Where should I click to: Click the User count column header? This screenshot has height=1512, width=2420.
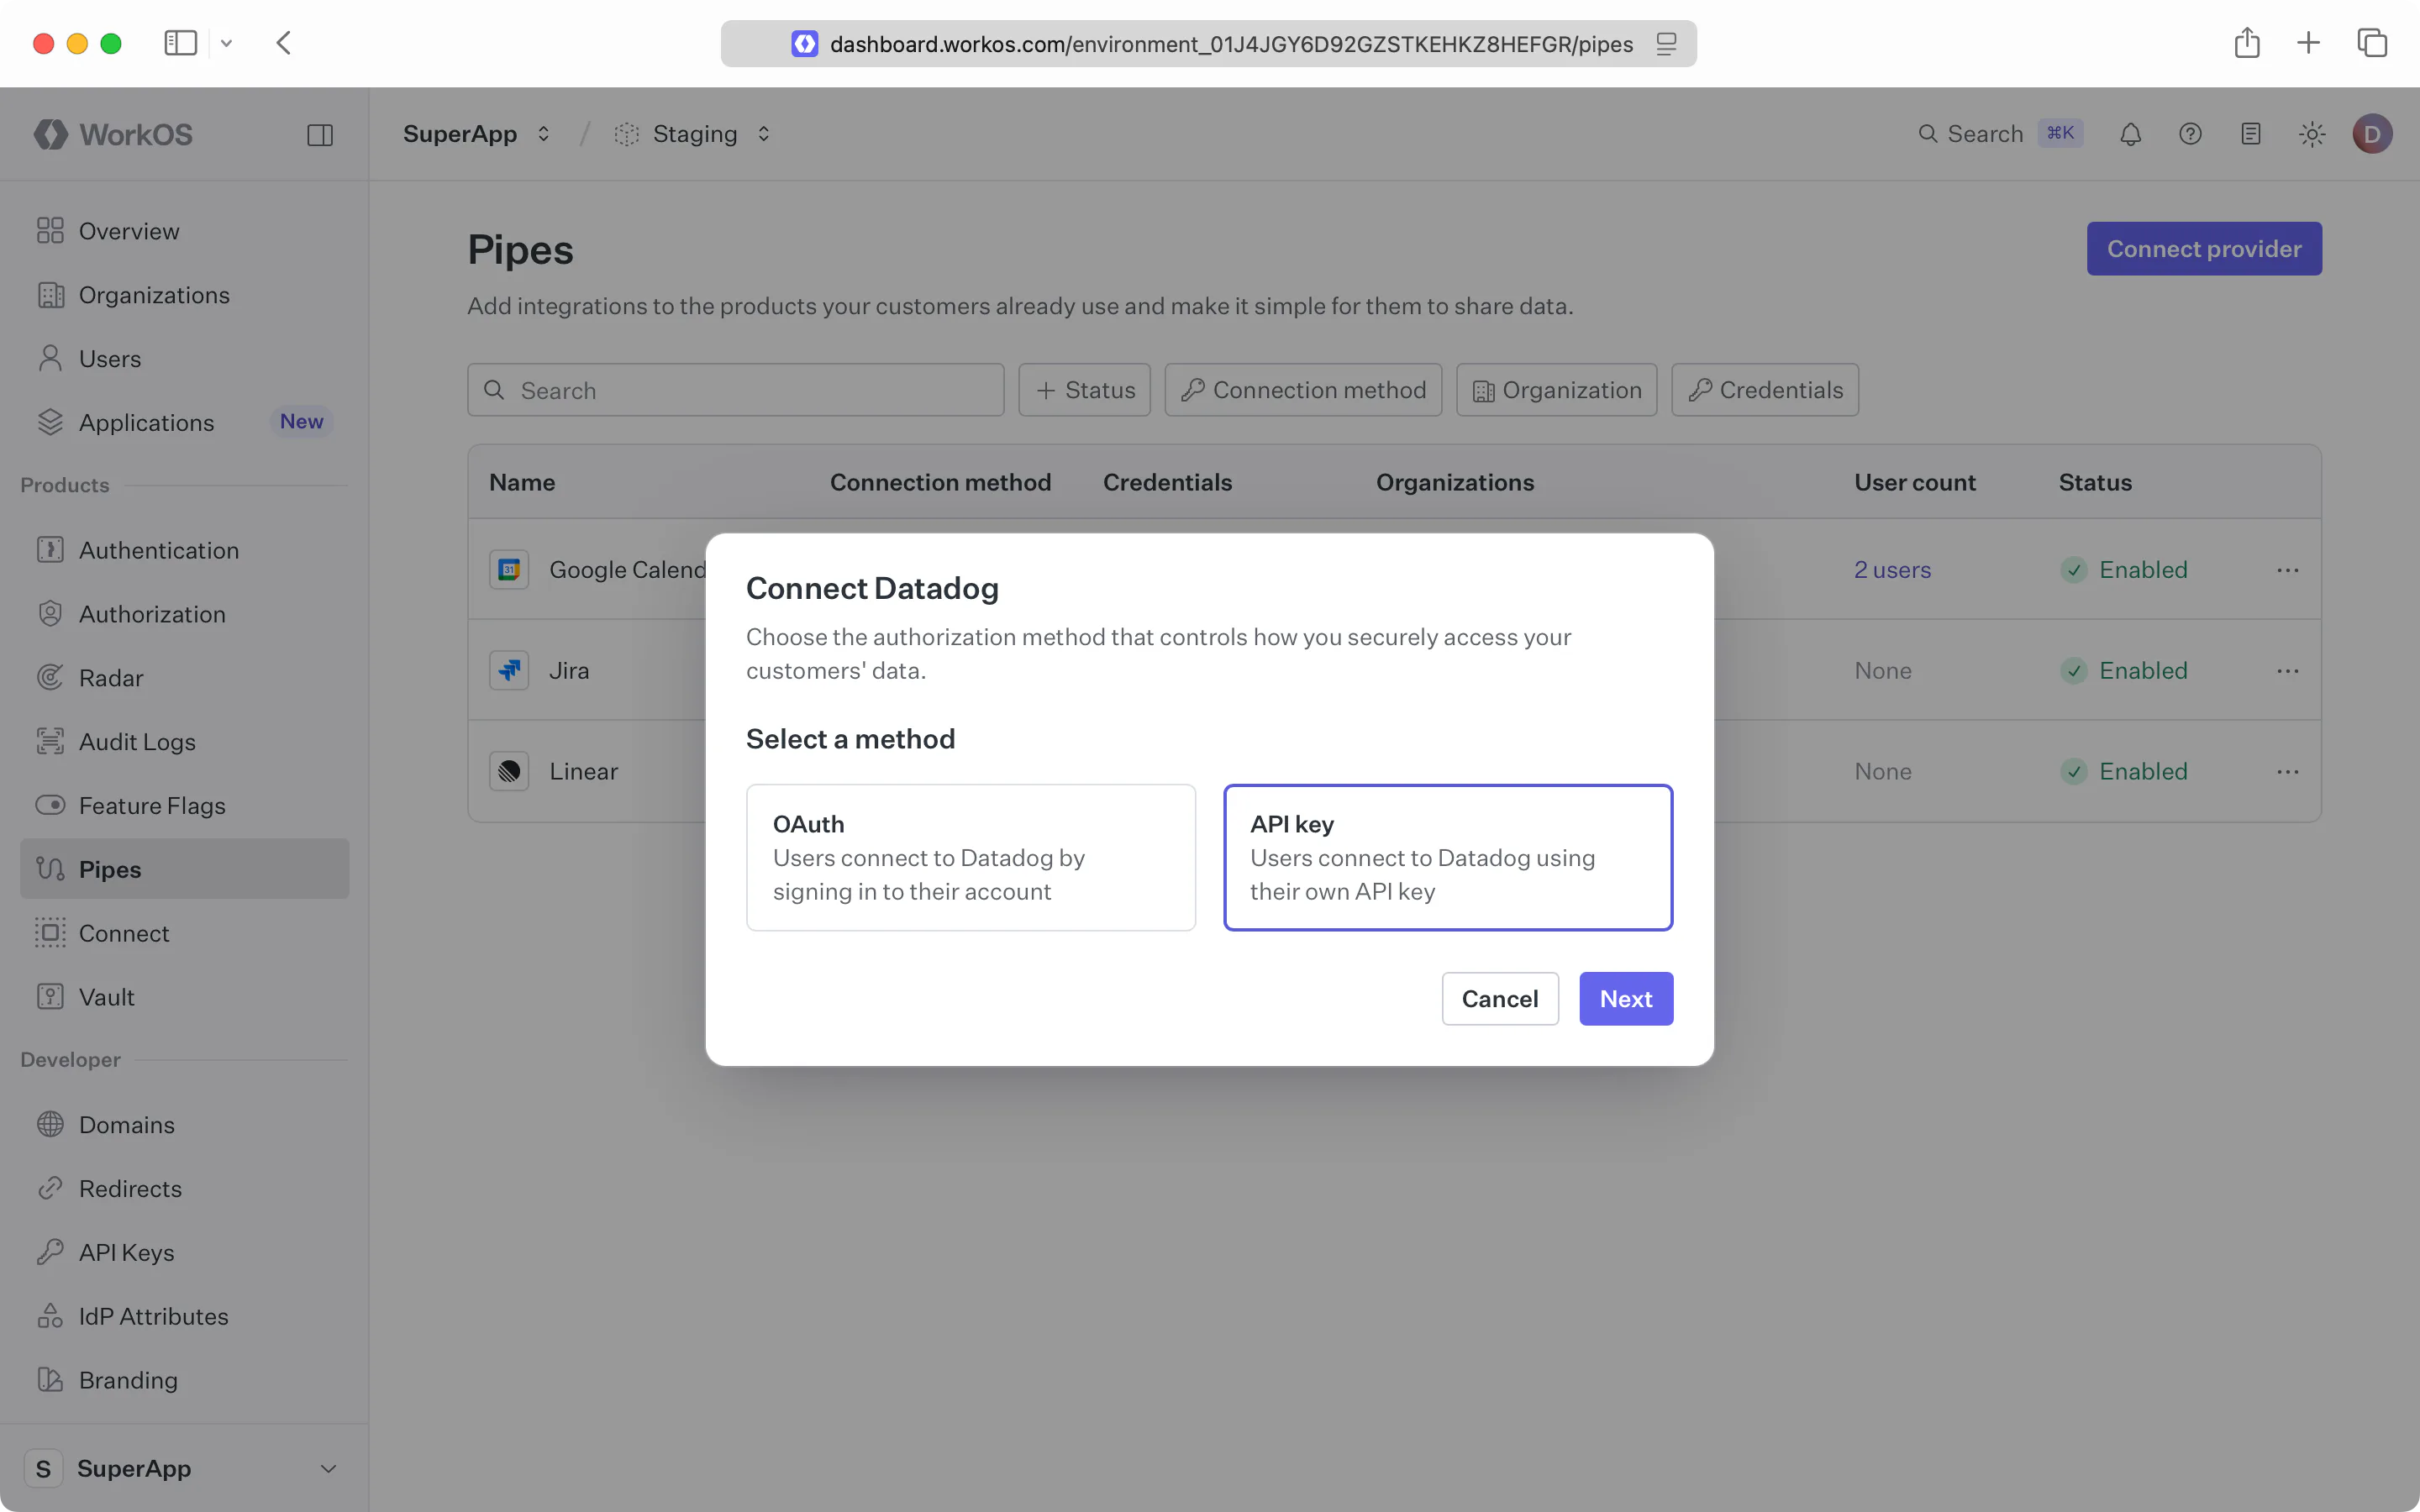click(1915, 482)
